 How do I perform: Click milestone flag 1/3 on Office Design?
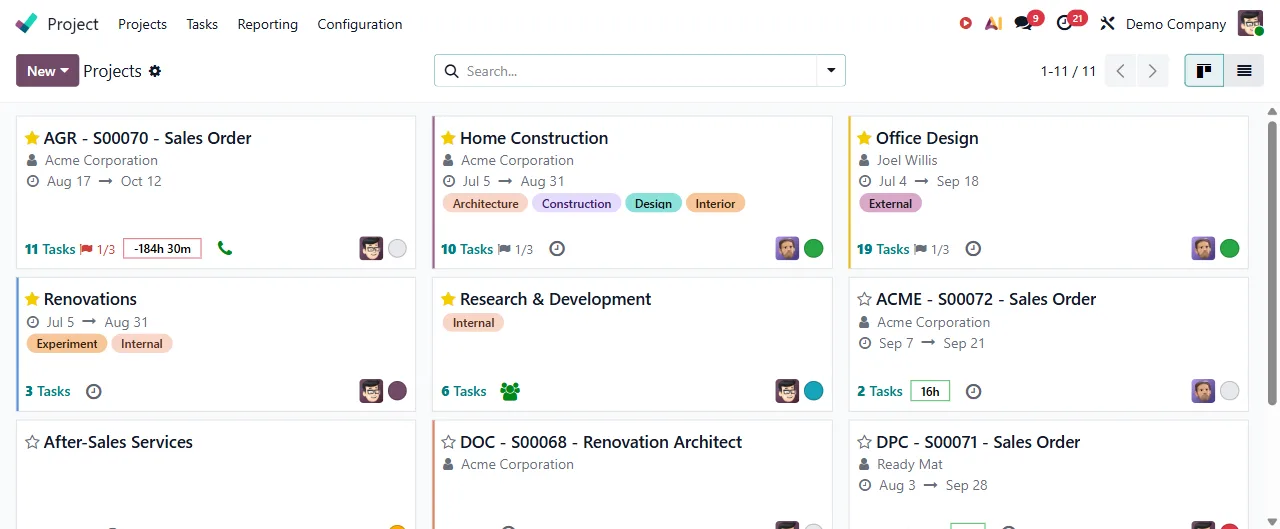(x=931, y=249)
